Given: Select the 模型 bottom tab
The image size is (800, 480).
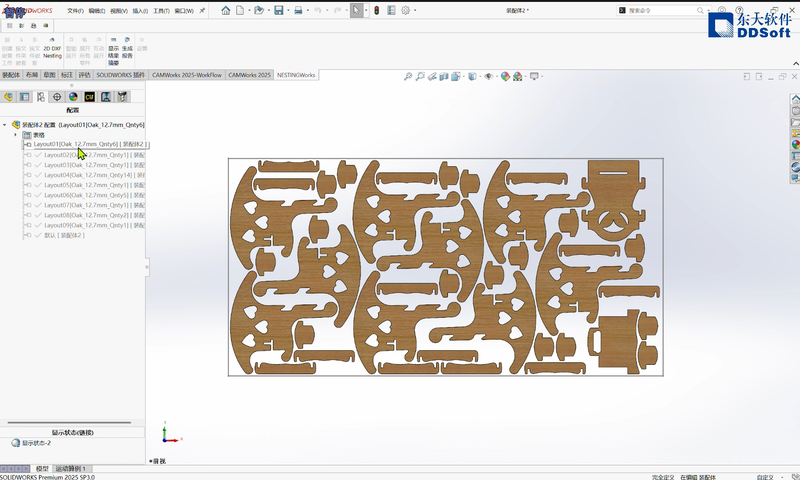Looking at the screenshot, I should click(42, 468).
